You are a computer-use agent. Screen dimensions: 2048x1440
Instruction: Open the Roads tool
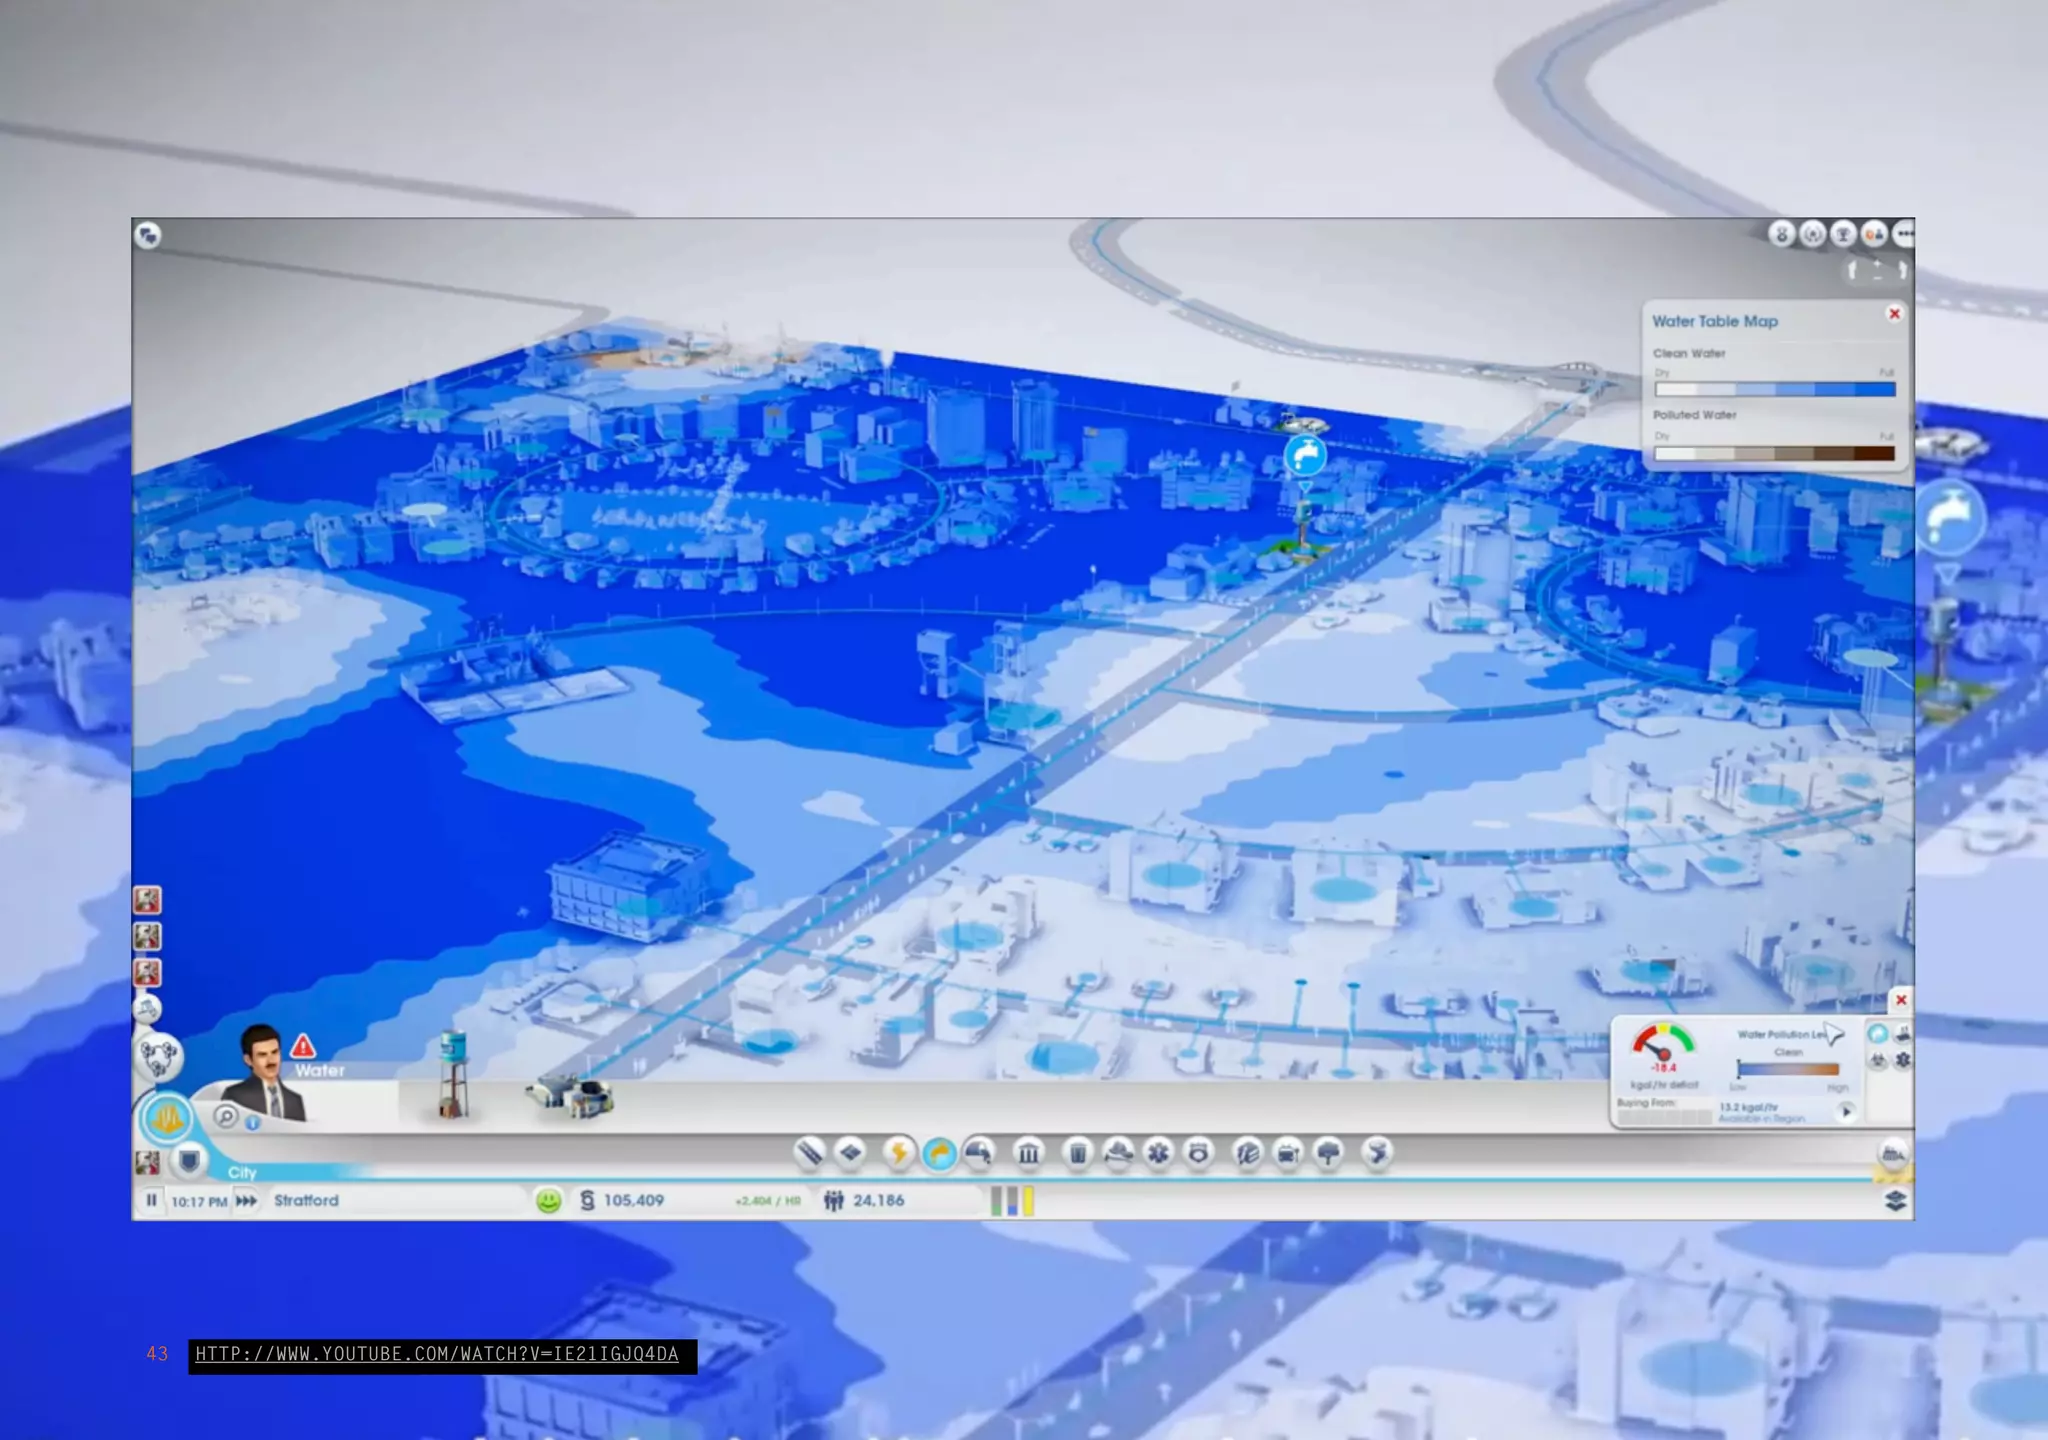[x=809, y=1153]
